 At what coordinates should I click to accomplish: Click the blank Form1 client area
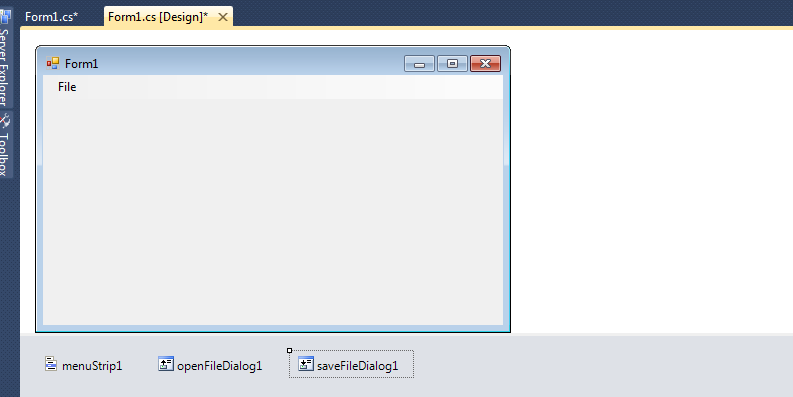tap(273, 211)
